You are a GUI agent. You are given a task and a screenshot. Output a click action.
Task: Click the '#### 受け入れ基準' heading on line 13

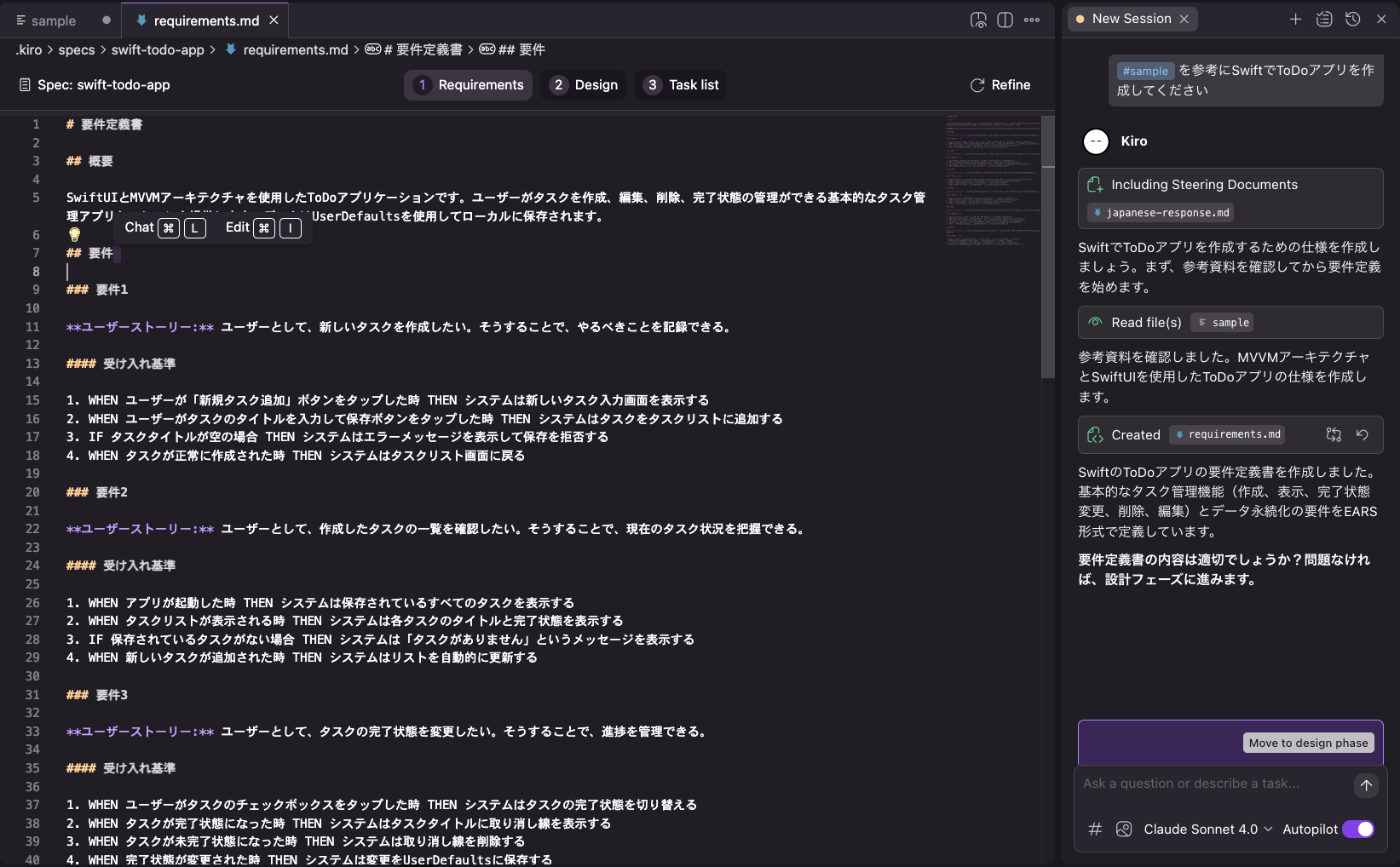pos(121,363)
